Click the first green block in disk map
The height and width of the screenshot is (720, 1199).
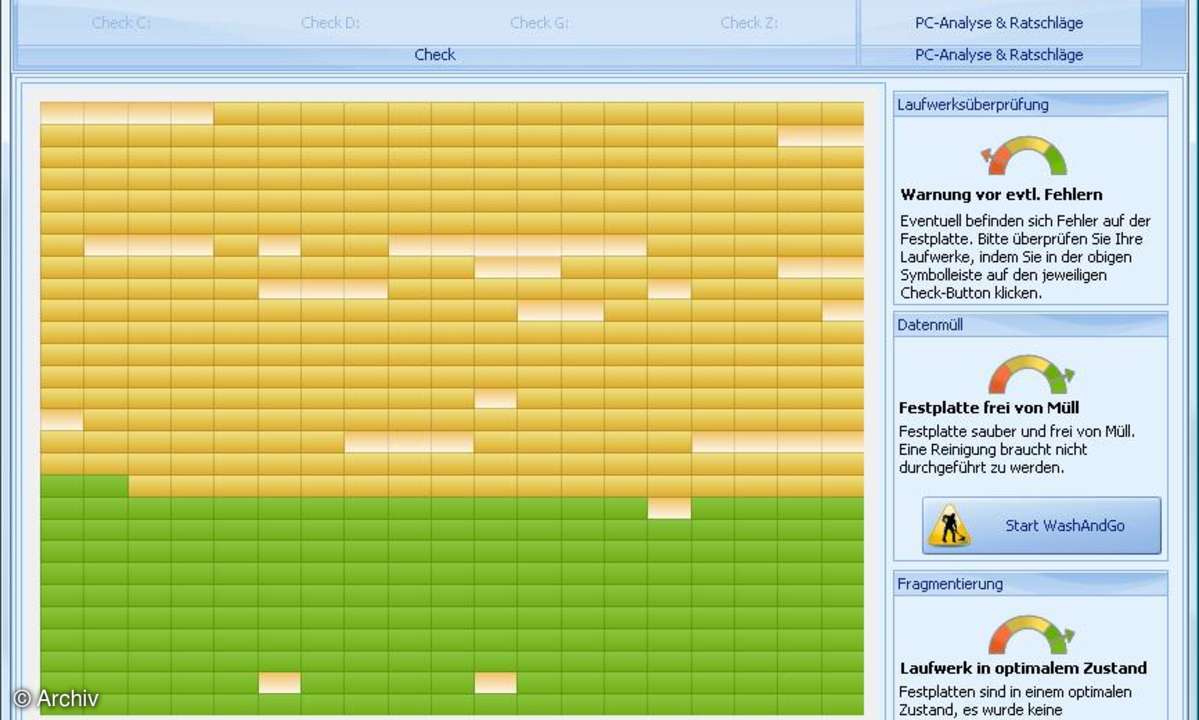[62, 486]
